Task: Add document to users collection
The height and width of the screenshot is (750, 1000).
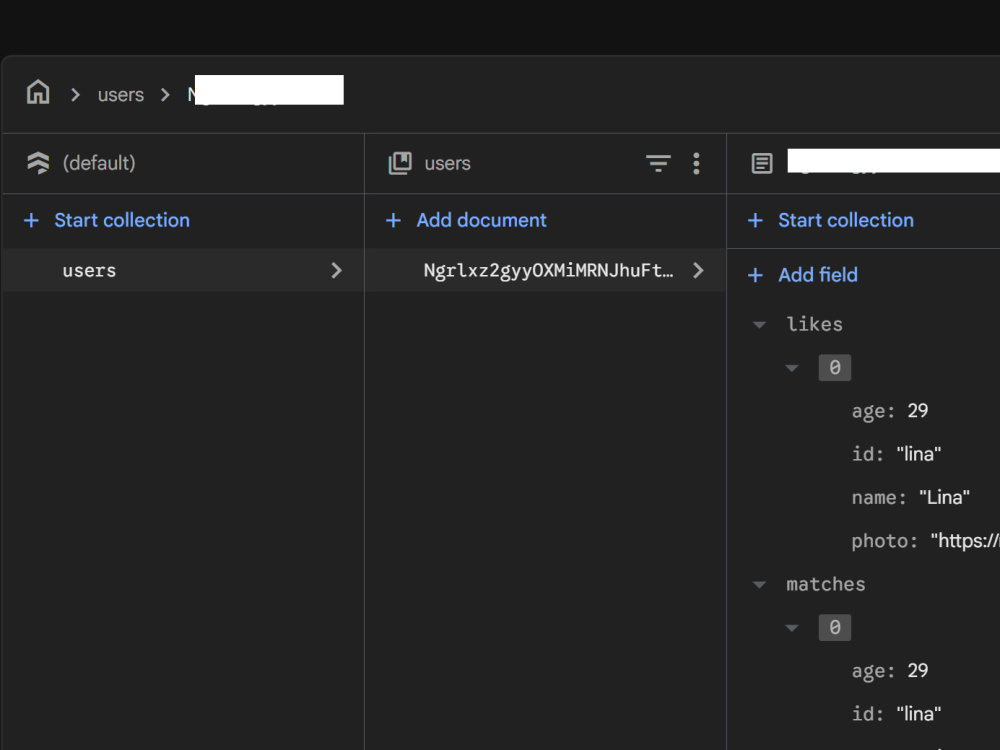Action: (x=466, y=220)
